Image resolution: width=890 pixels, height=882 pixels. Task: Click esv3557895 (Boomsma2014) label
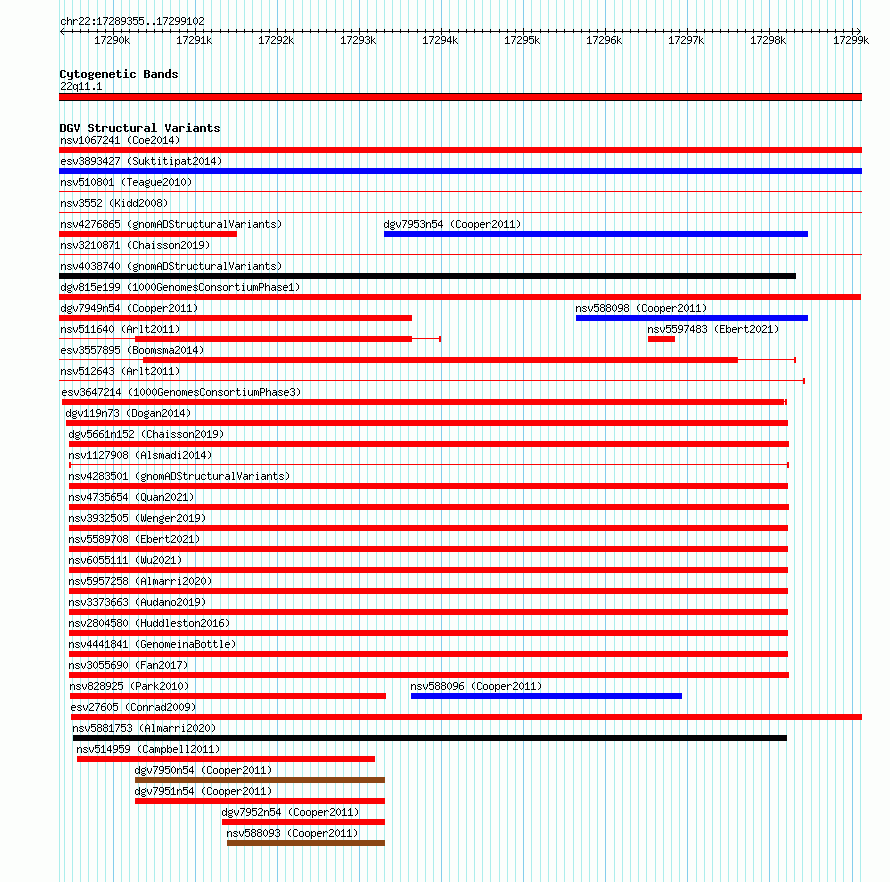pyautogui.click(x=132, y=350)
